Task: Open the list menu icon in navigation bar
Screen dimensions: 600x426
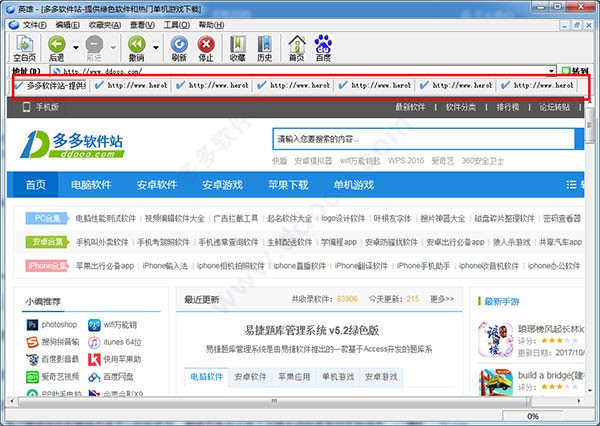Action: pyautogui.click(x=571, y=185)
